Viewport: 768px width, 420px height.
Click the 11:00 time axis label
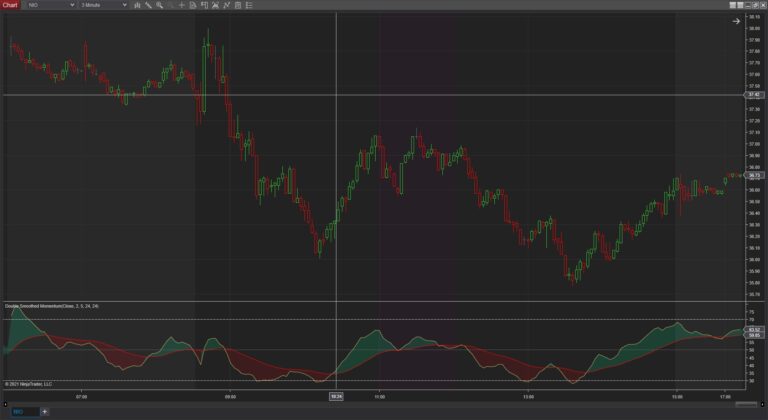point(379,397)
